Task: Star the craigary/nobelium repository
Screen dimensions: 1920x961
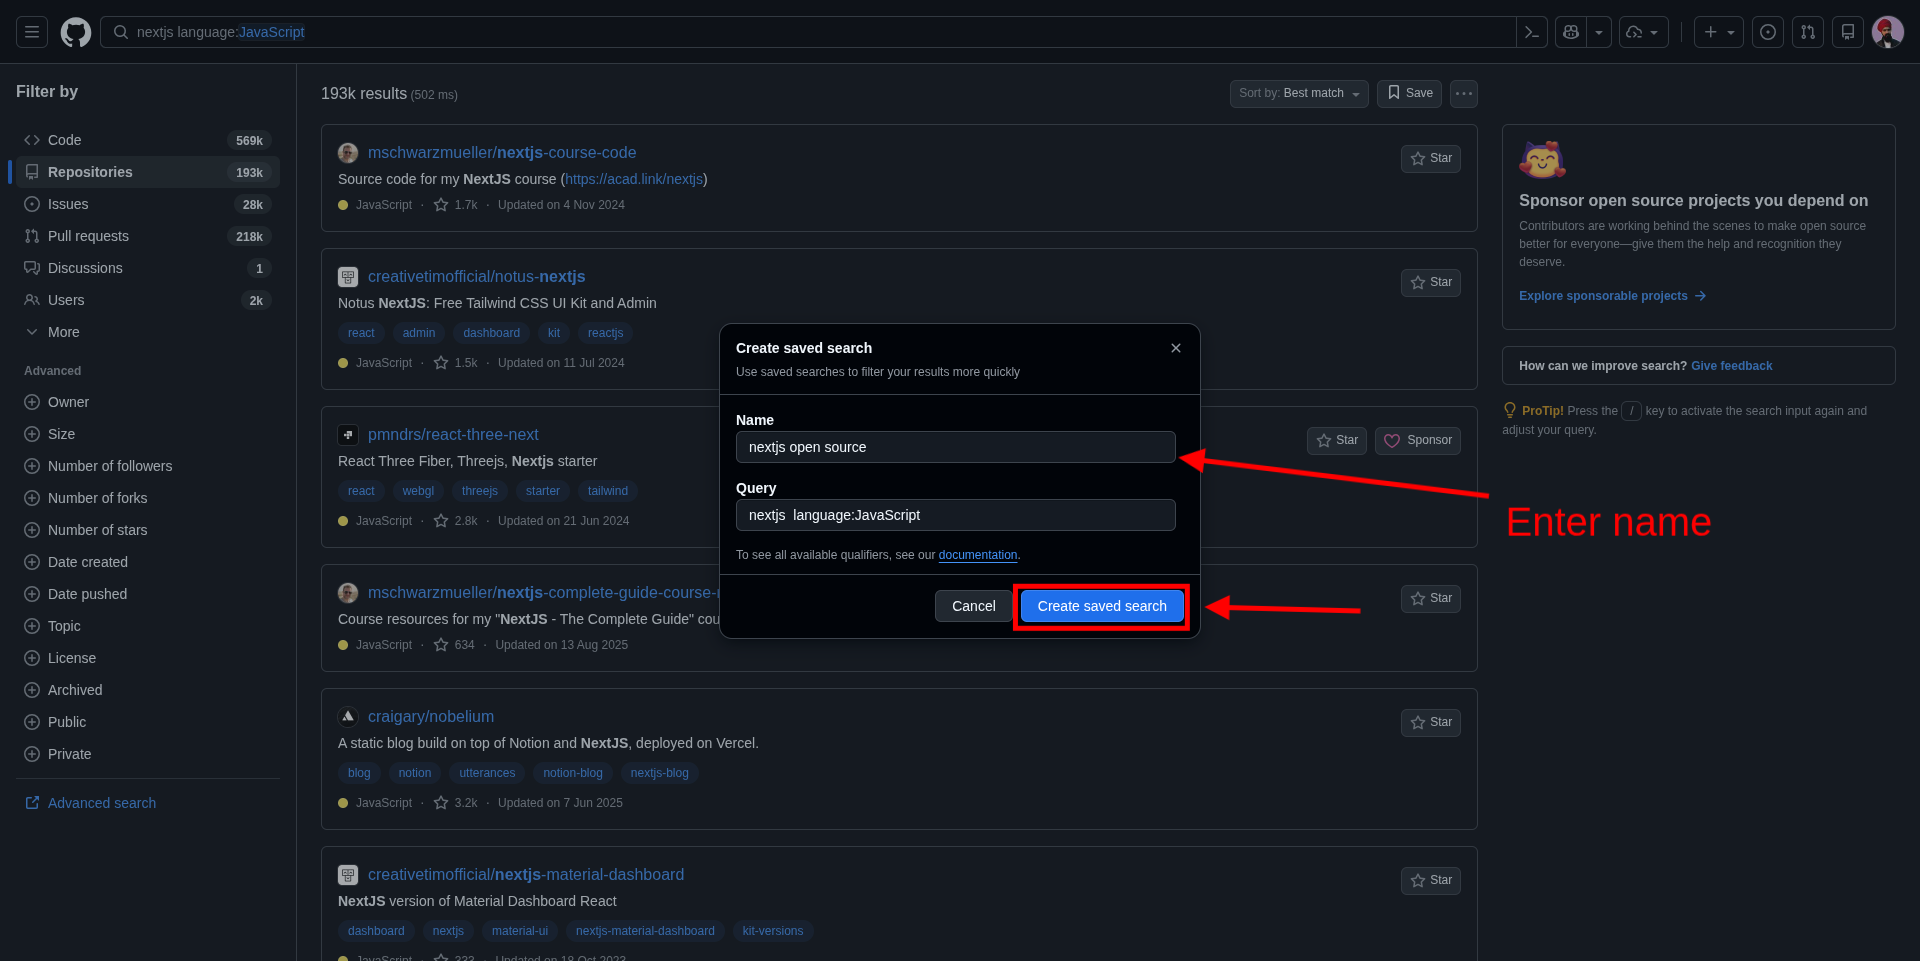Action: point(1431,722)
